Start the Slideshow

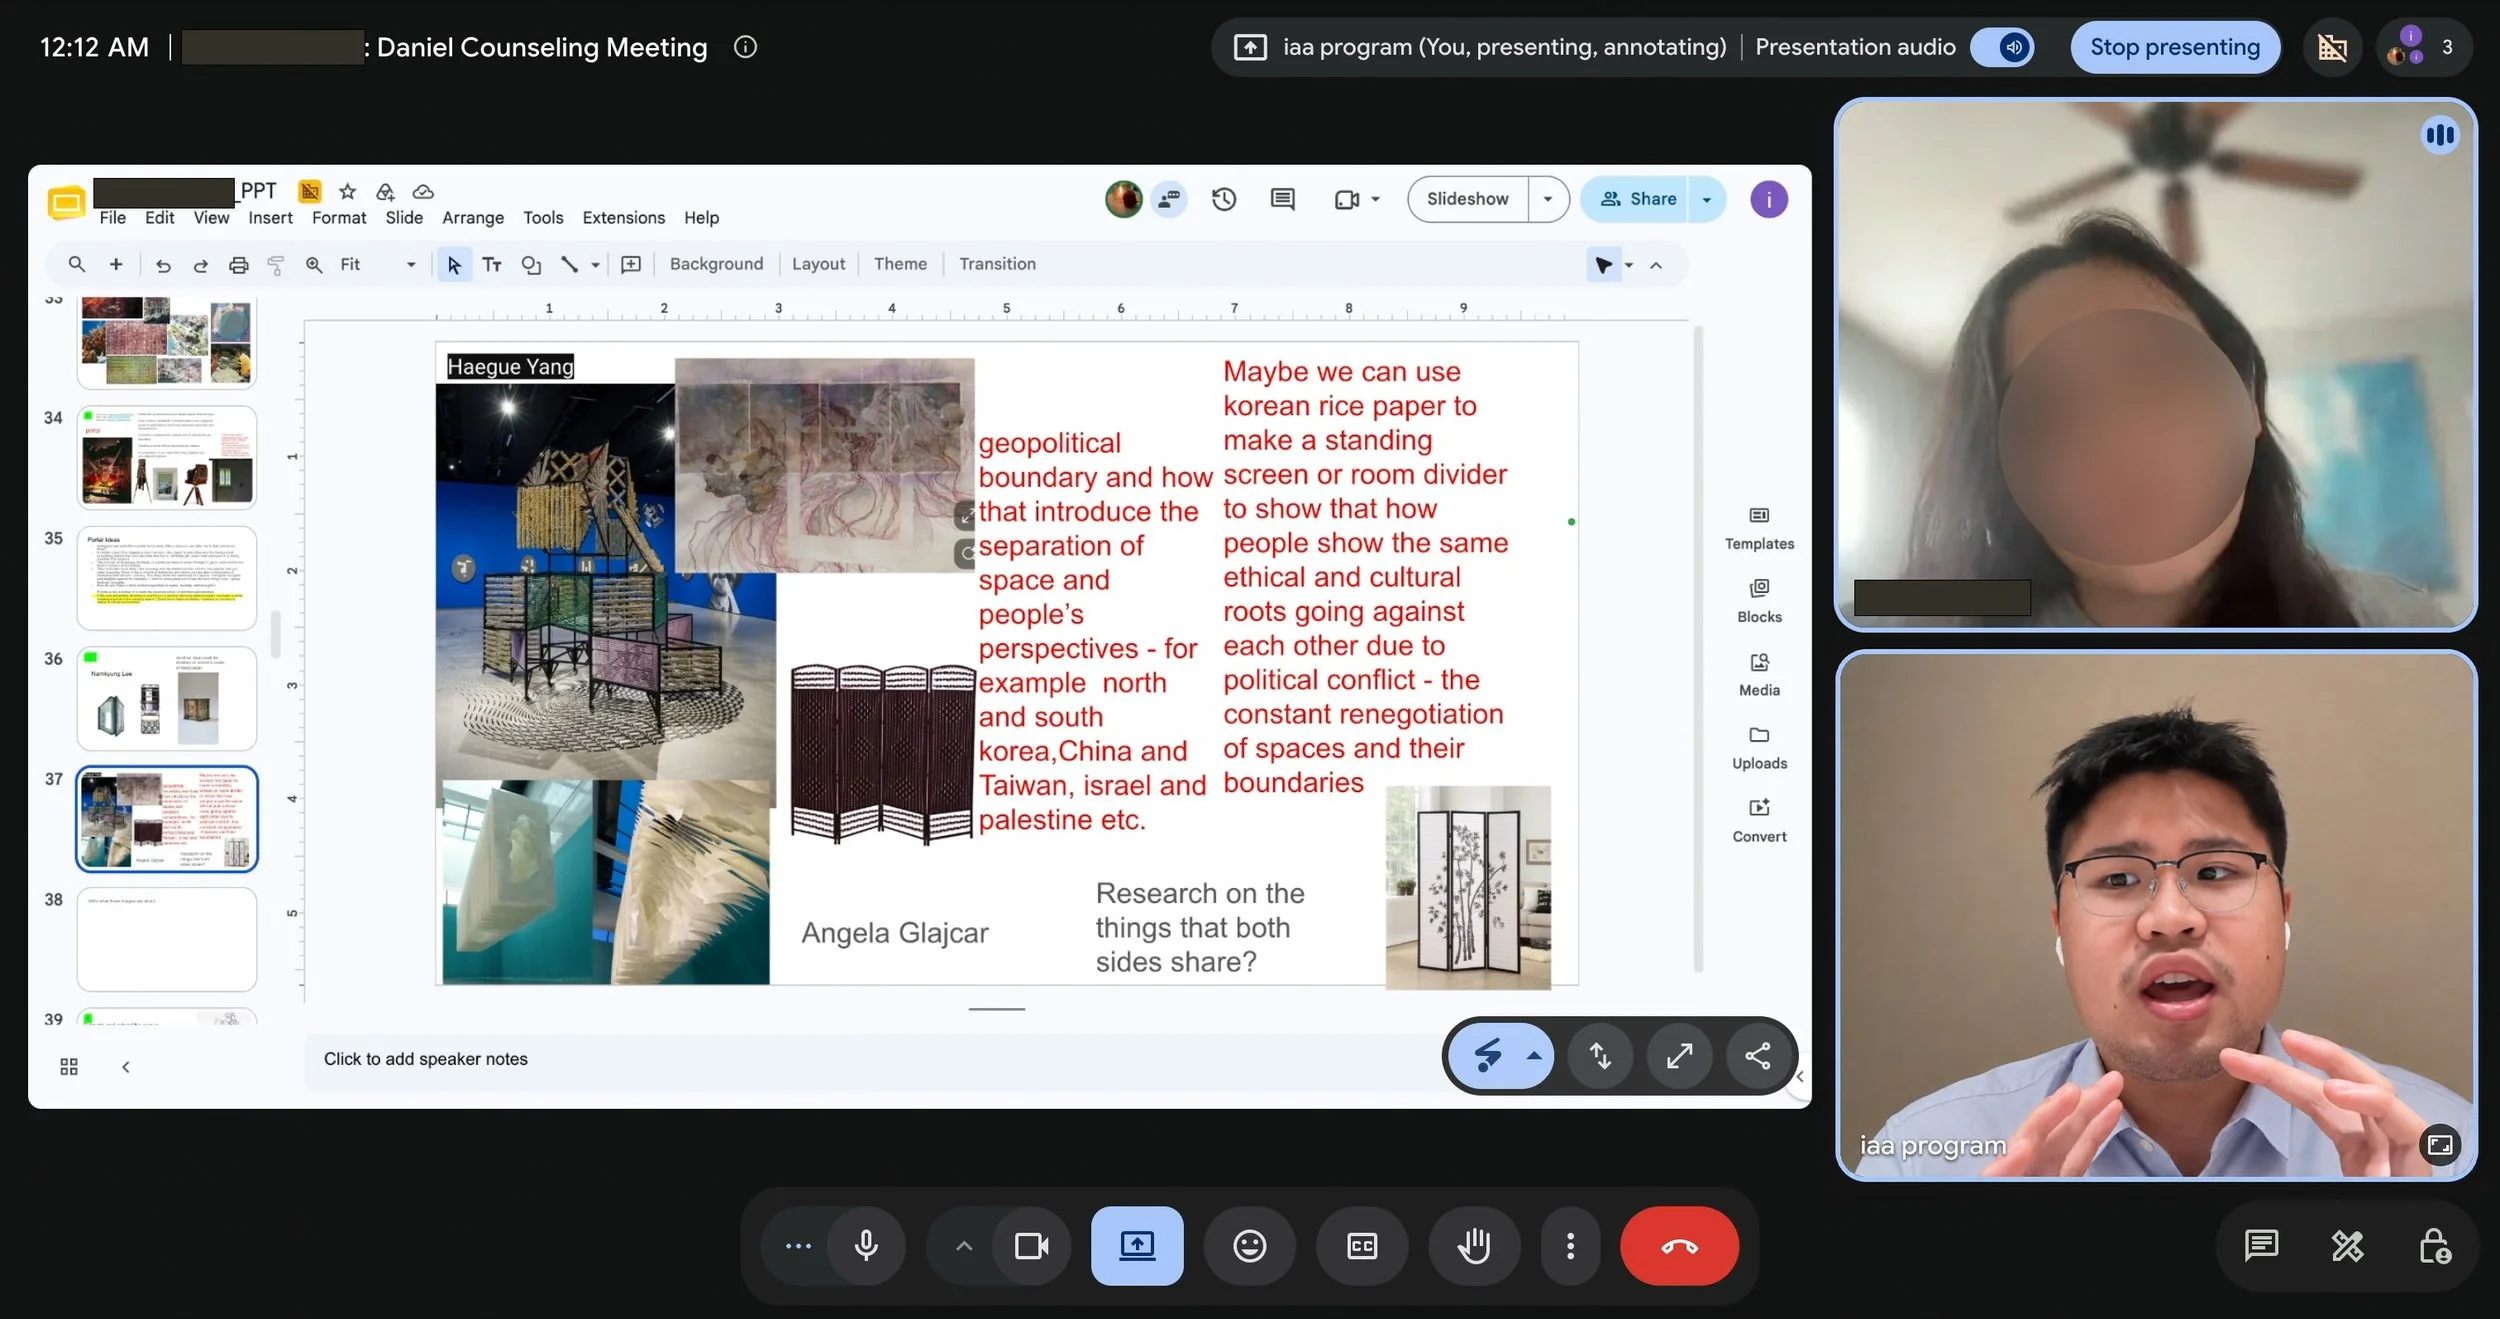1467,199
